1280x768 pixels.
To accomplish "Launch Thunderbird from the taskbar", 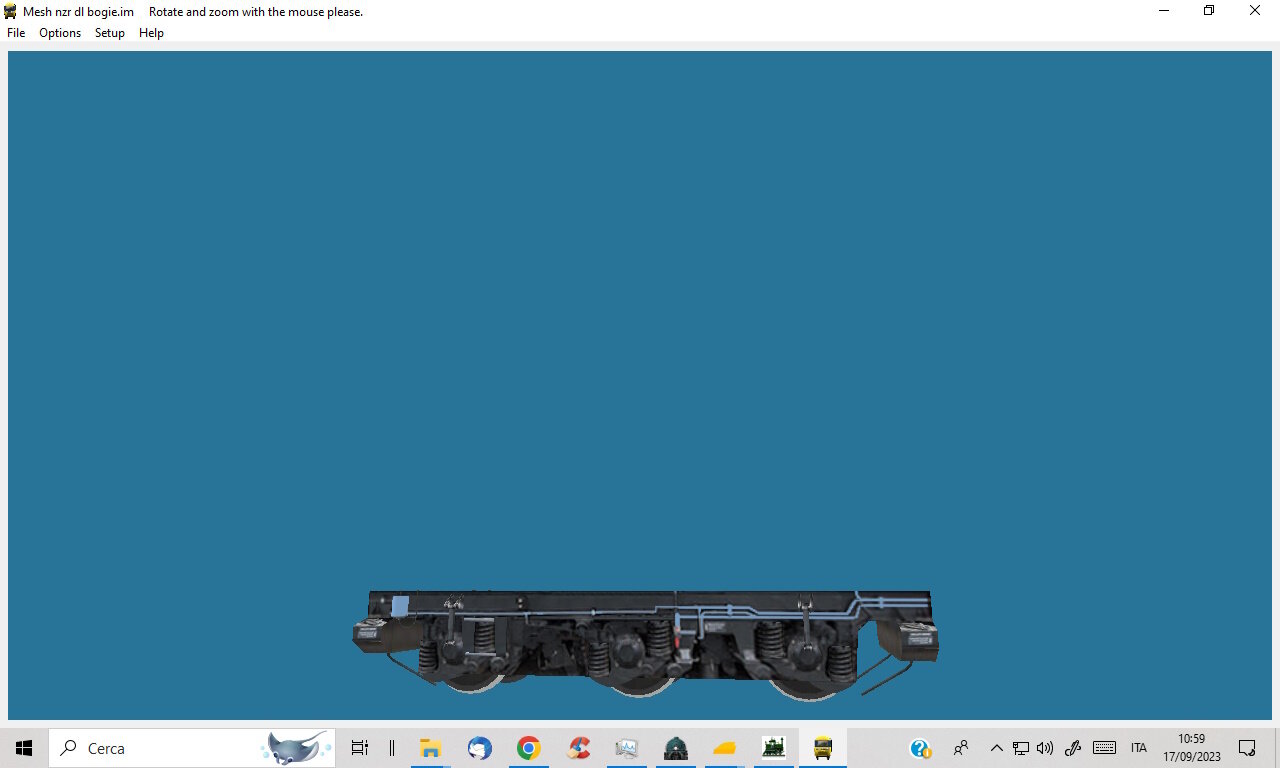I will pyautogui.click(x=480, y=748).
